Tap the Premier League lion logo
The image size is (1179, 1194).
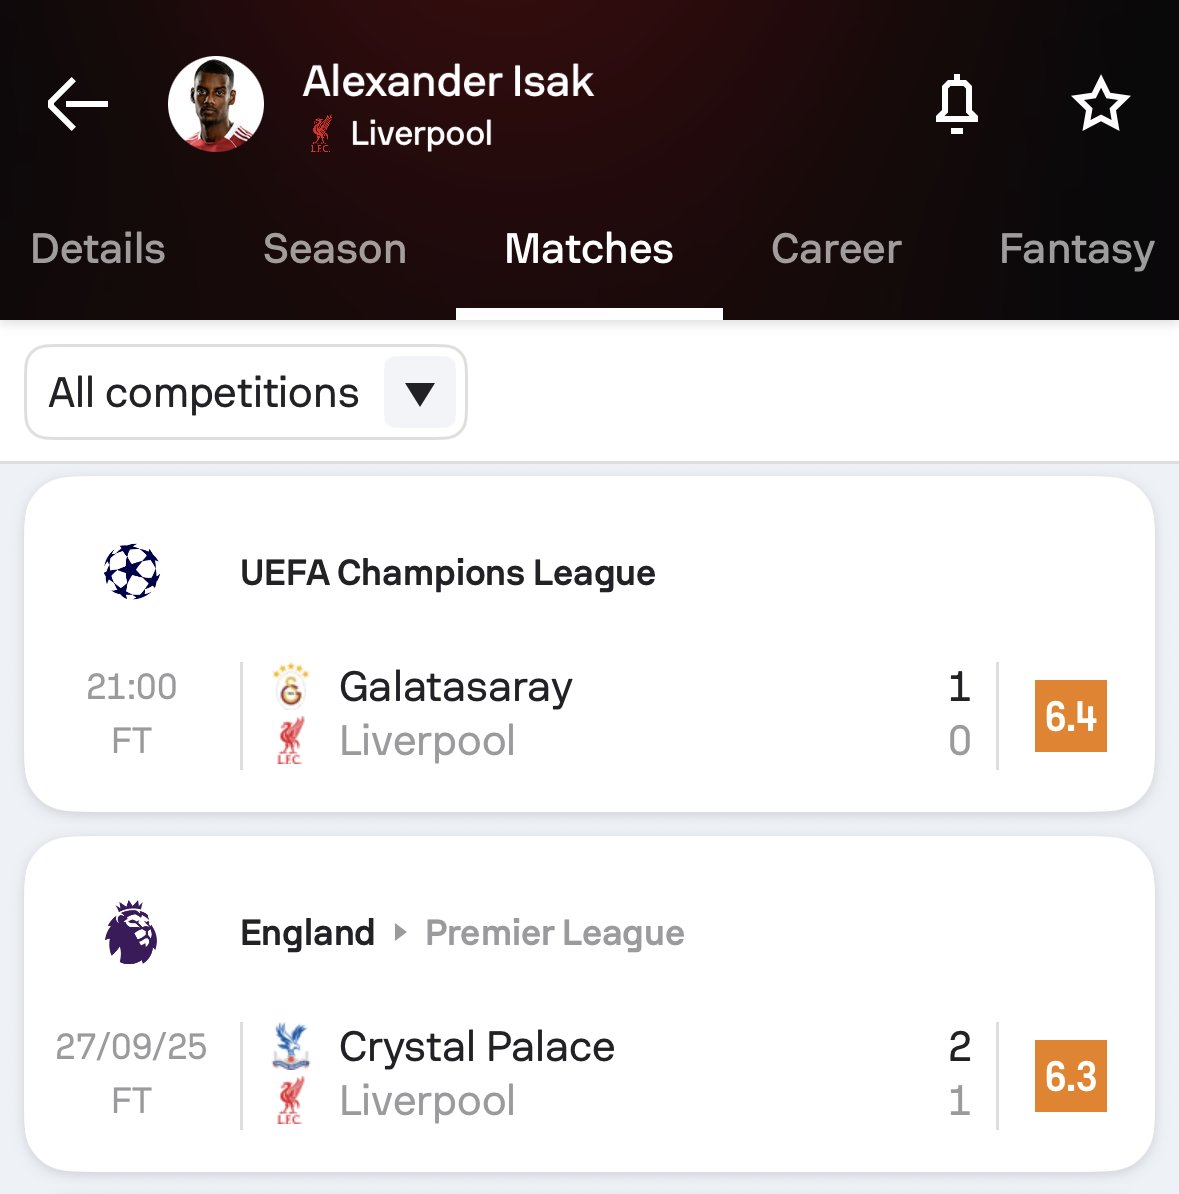(x=132, y=932)
